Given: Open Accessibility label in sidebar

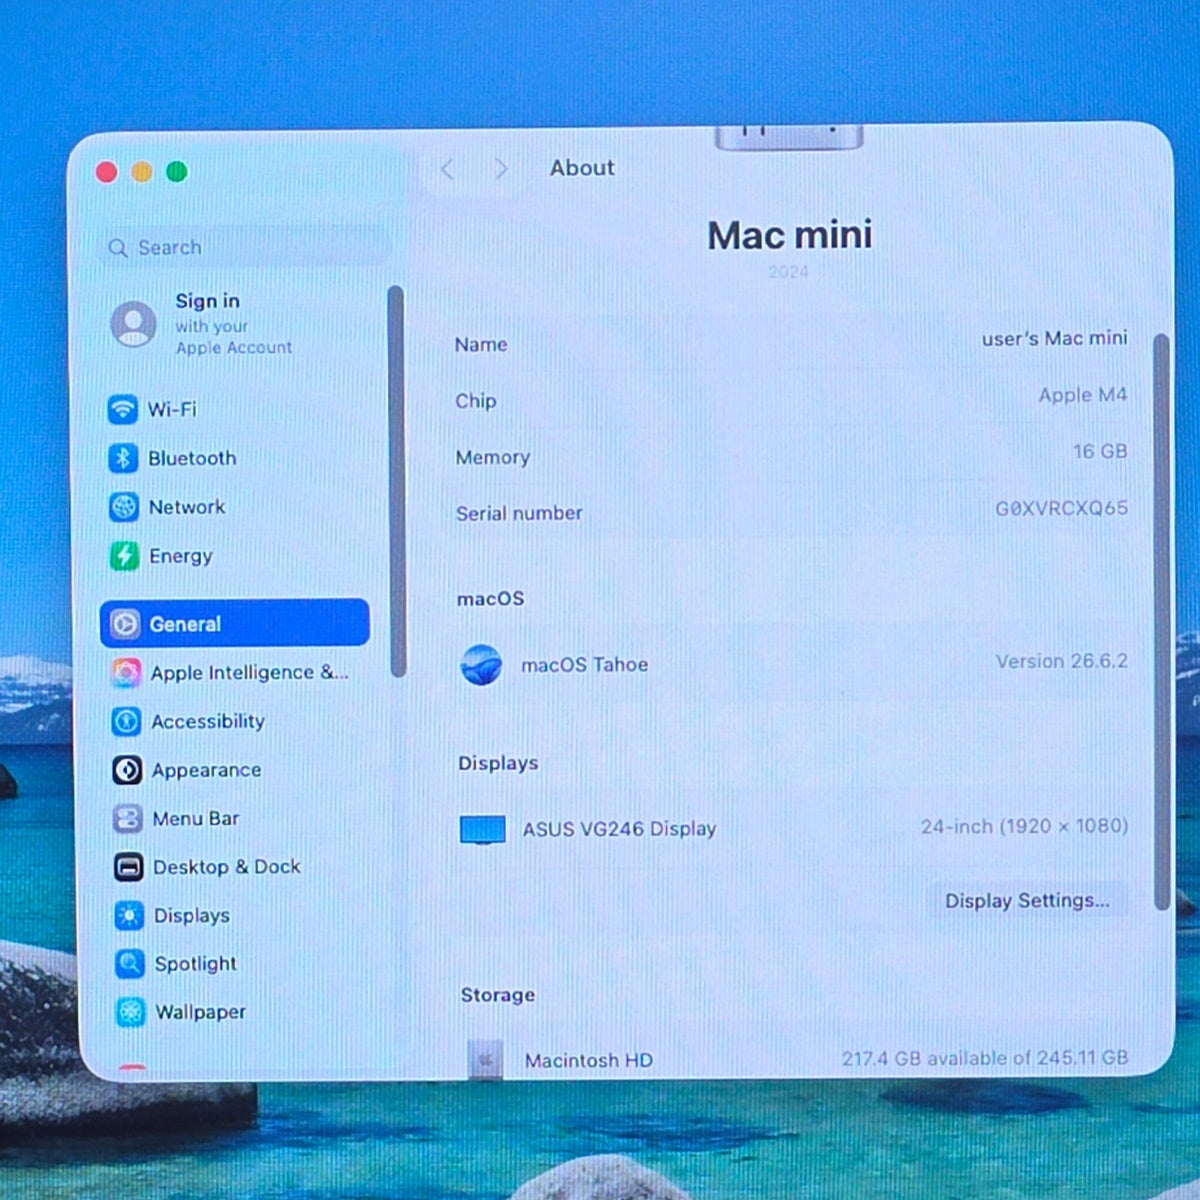Looking at the screenshot, I should (x=208, y=721).
